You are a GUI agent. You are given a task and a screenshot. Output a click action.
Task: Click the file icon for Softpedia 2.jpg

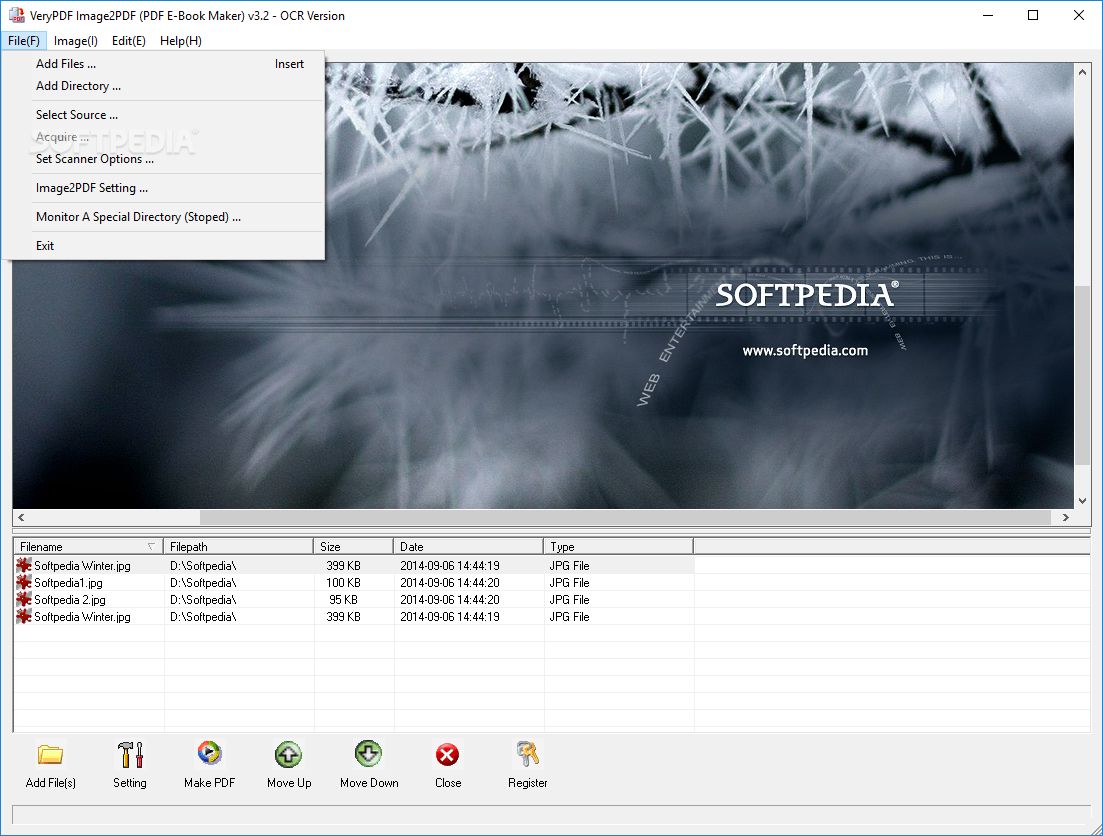[24, 599]
